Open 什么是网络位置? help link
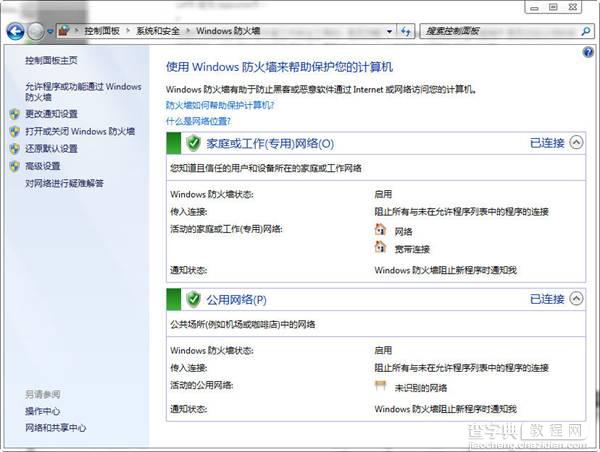 pos(198,122)
